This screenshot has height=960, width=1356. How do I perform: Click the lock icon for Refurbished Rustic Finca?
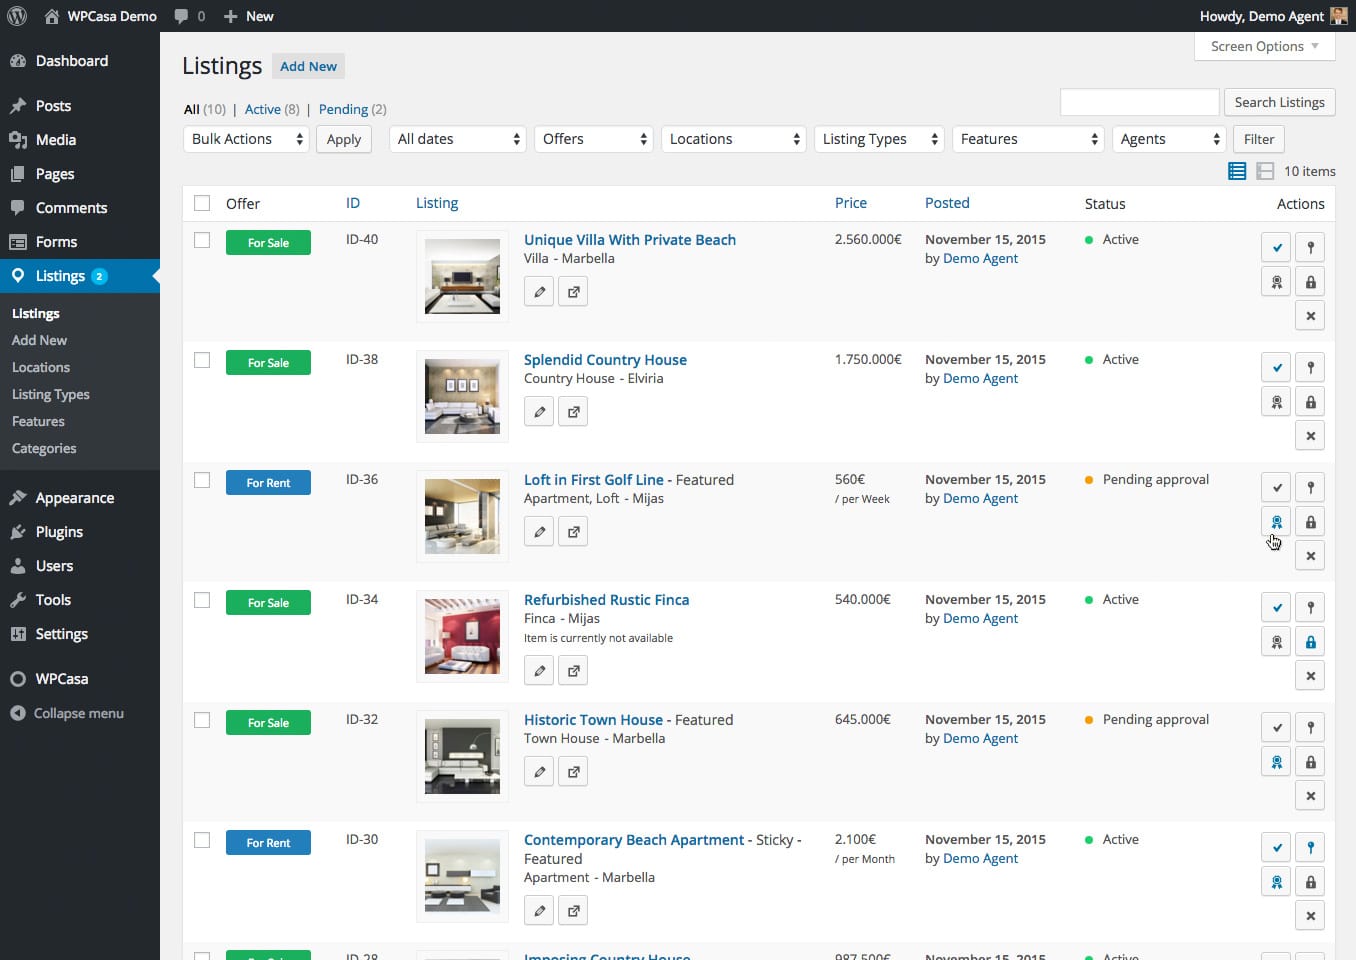[1310, 642]
